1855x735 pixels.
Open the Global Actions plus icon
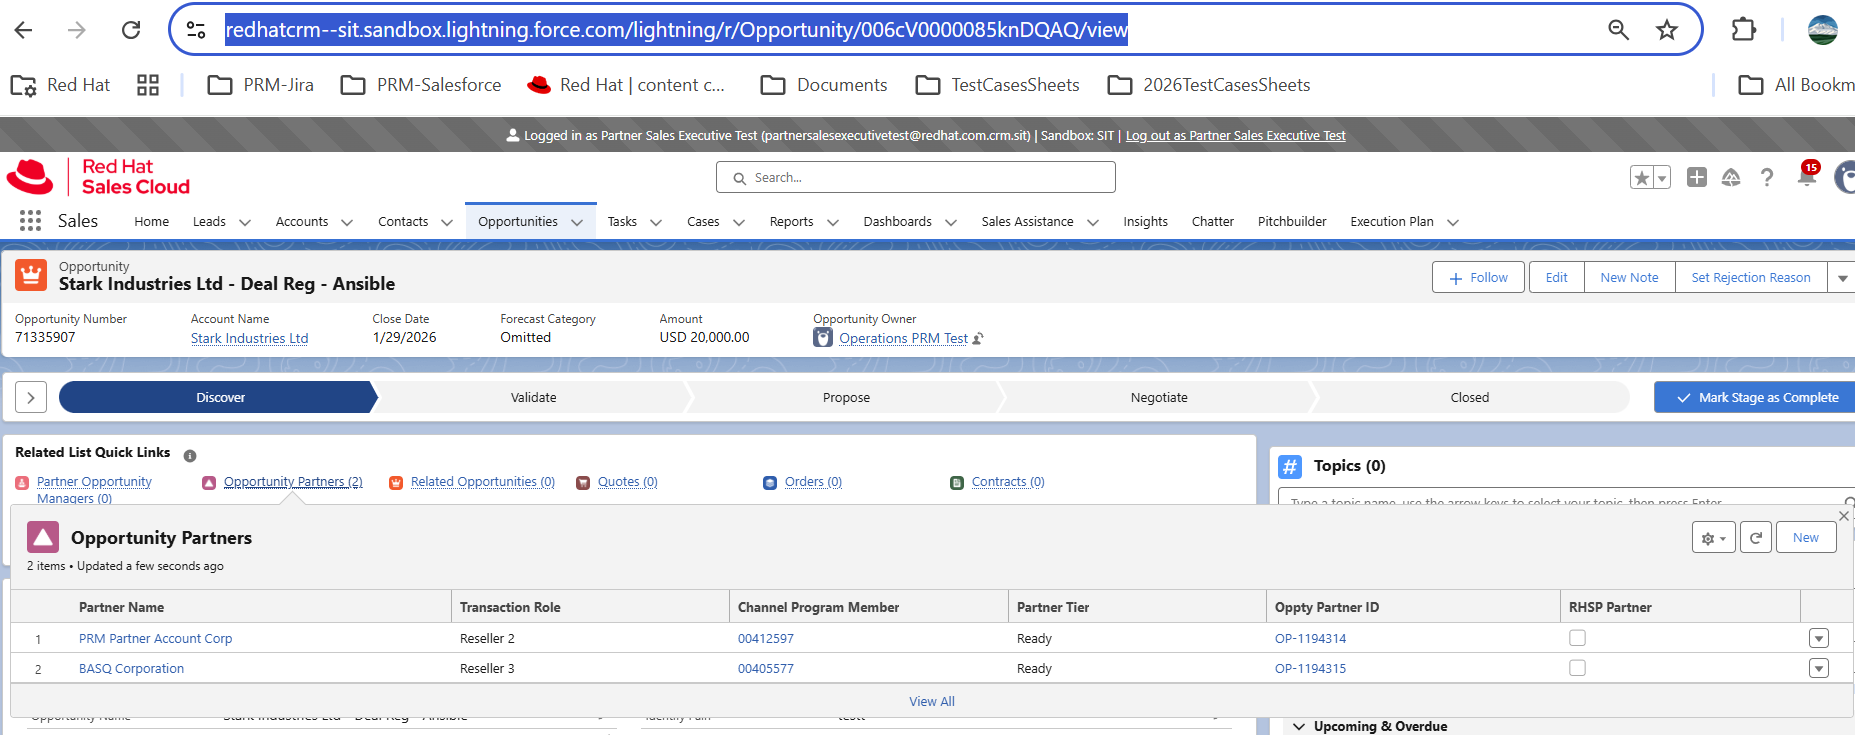click(1697, 177)
